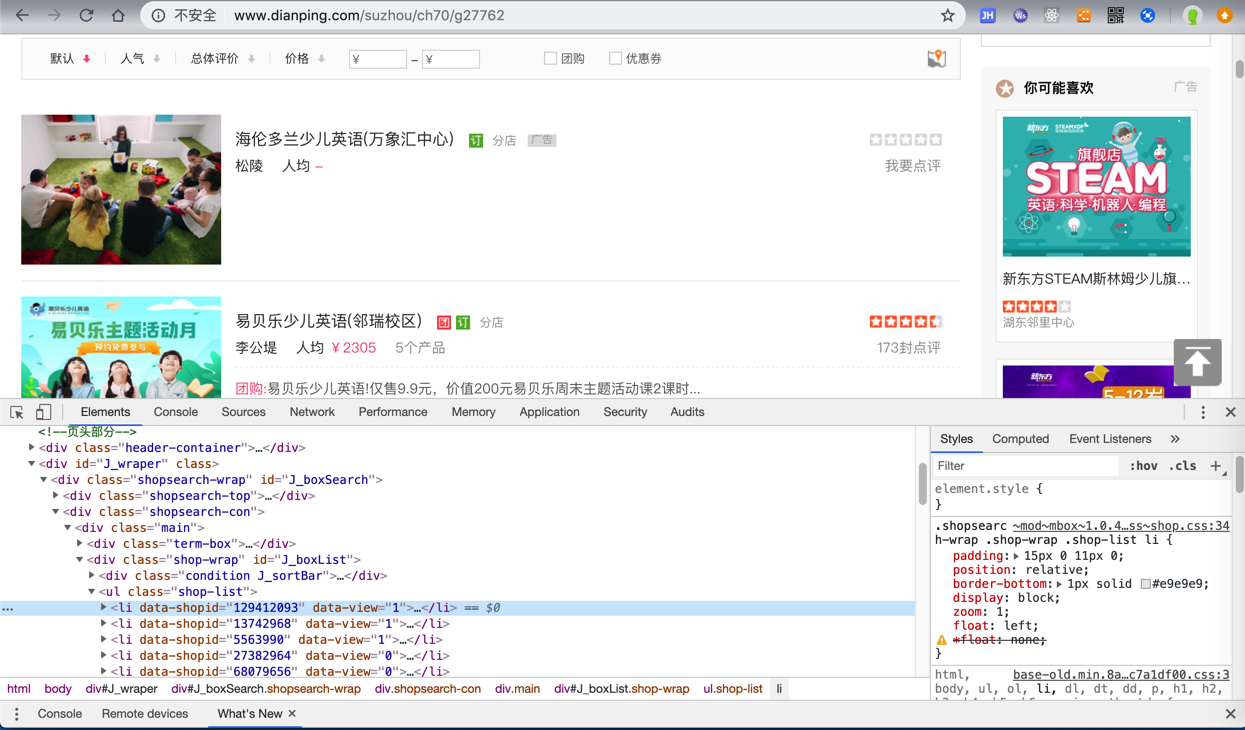Screen dimensions: 1245x730
Task: Expand li with shopid 13742968
Action: [104, 624]
